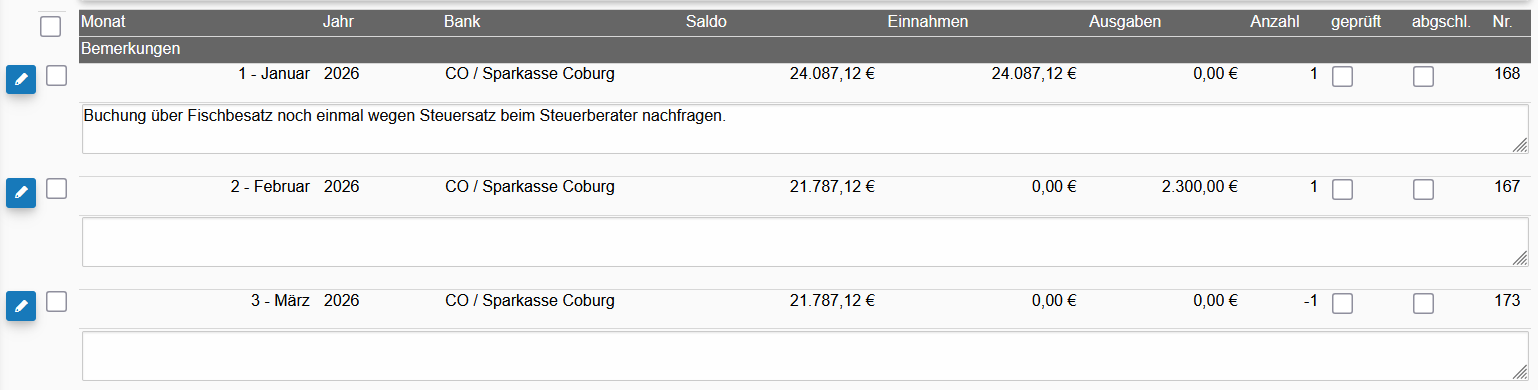
Task: Select the Februar row checkbox
Action: pyautogui.click(x=56, y=188)
